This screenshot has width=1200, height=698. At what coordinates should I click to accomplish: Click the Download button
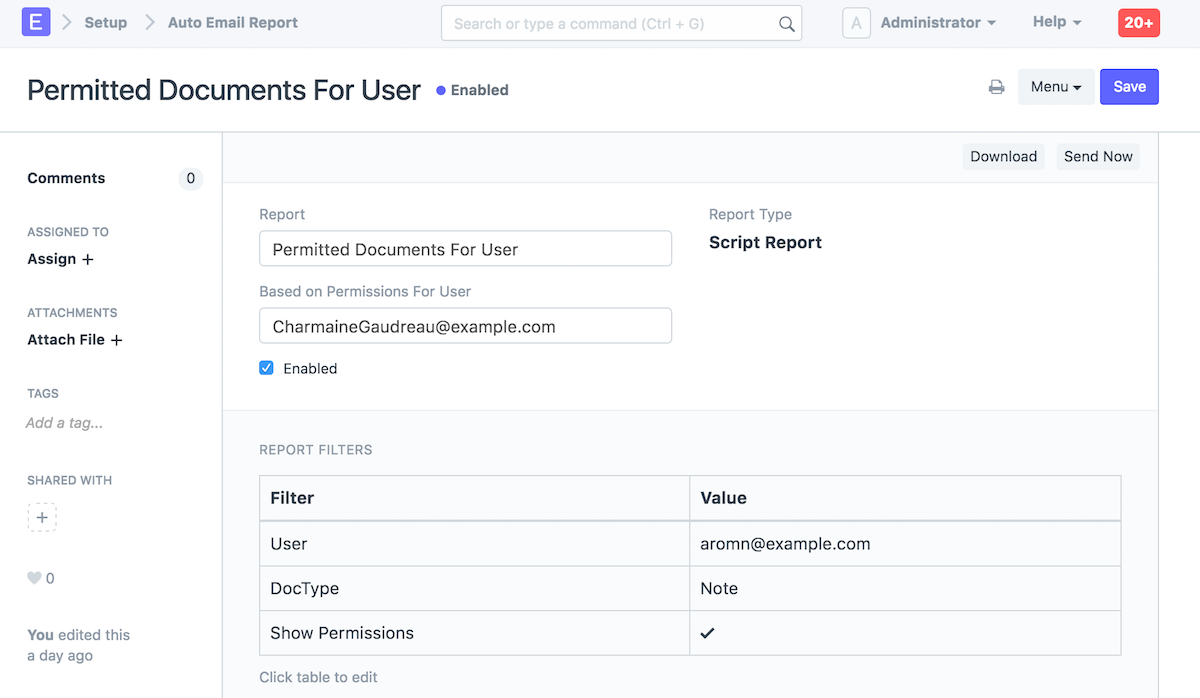pyautogui.click(x=1003, y=156)
